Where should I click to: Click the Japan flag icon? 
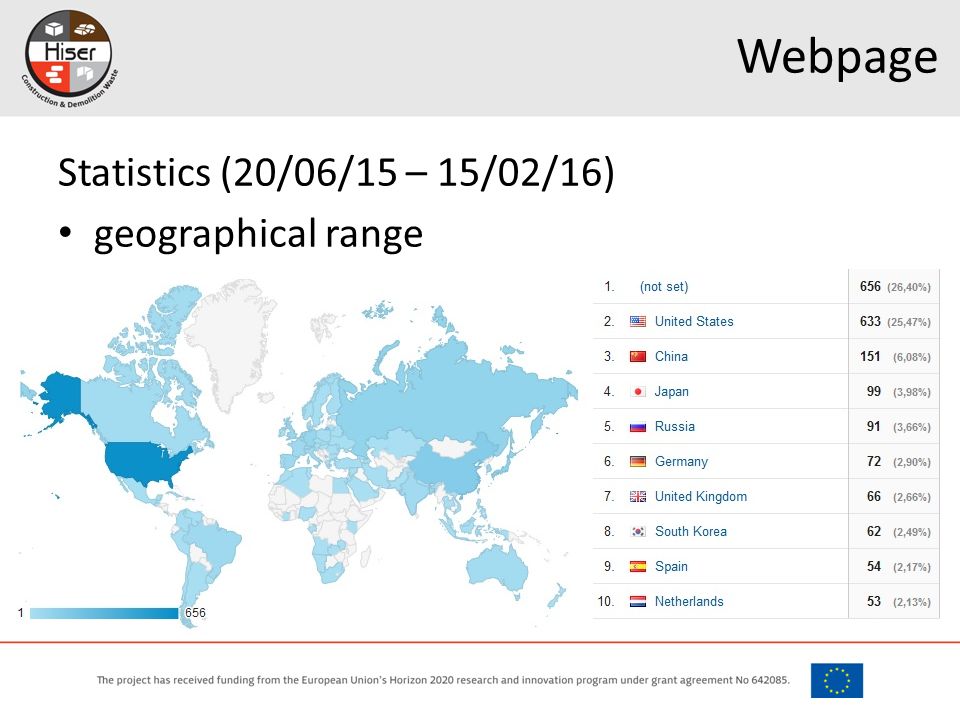tap(638, 391)
